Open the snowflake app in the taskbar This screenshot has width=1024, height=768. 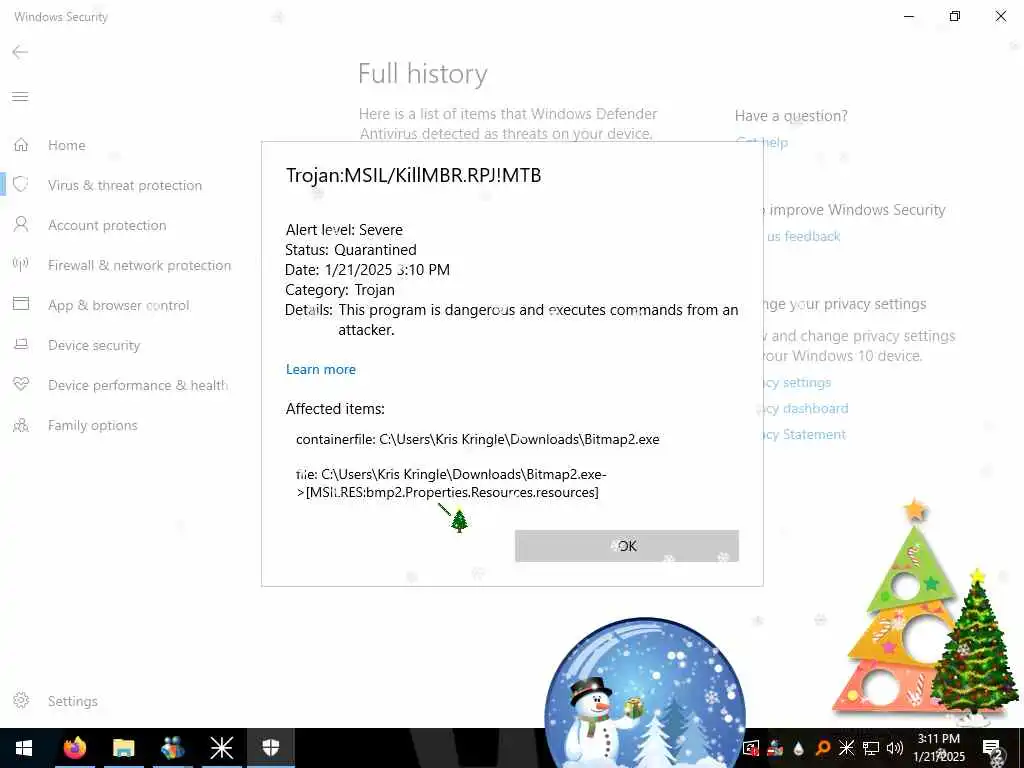point(221,748)
